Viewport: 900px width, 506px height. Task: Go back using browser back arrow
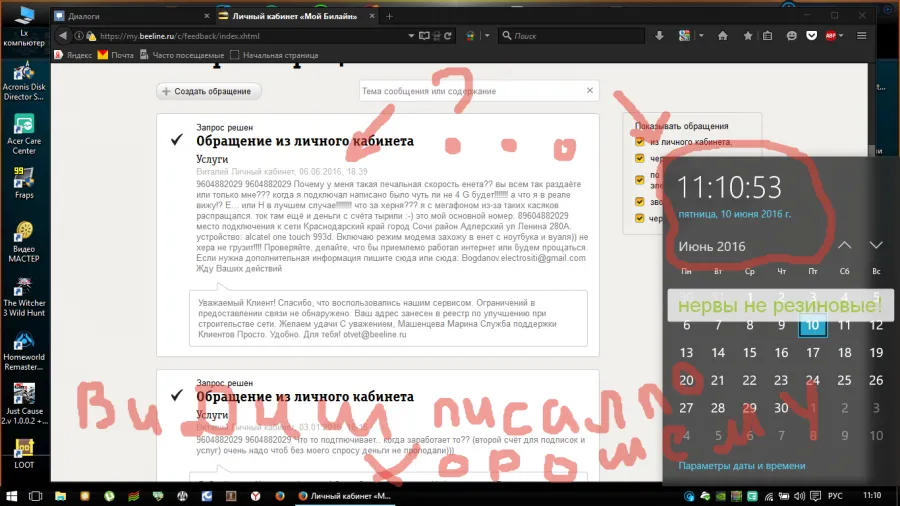[x=63, y=36]
